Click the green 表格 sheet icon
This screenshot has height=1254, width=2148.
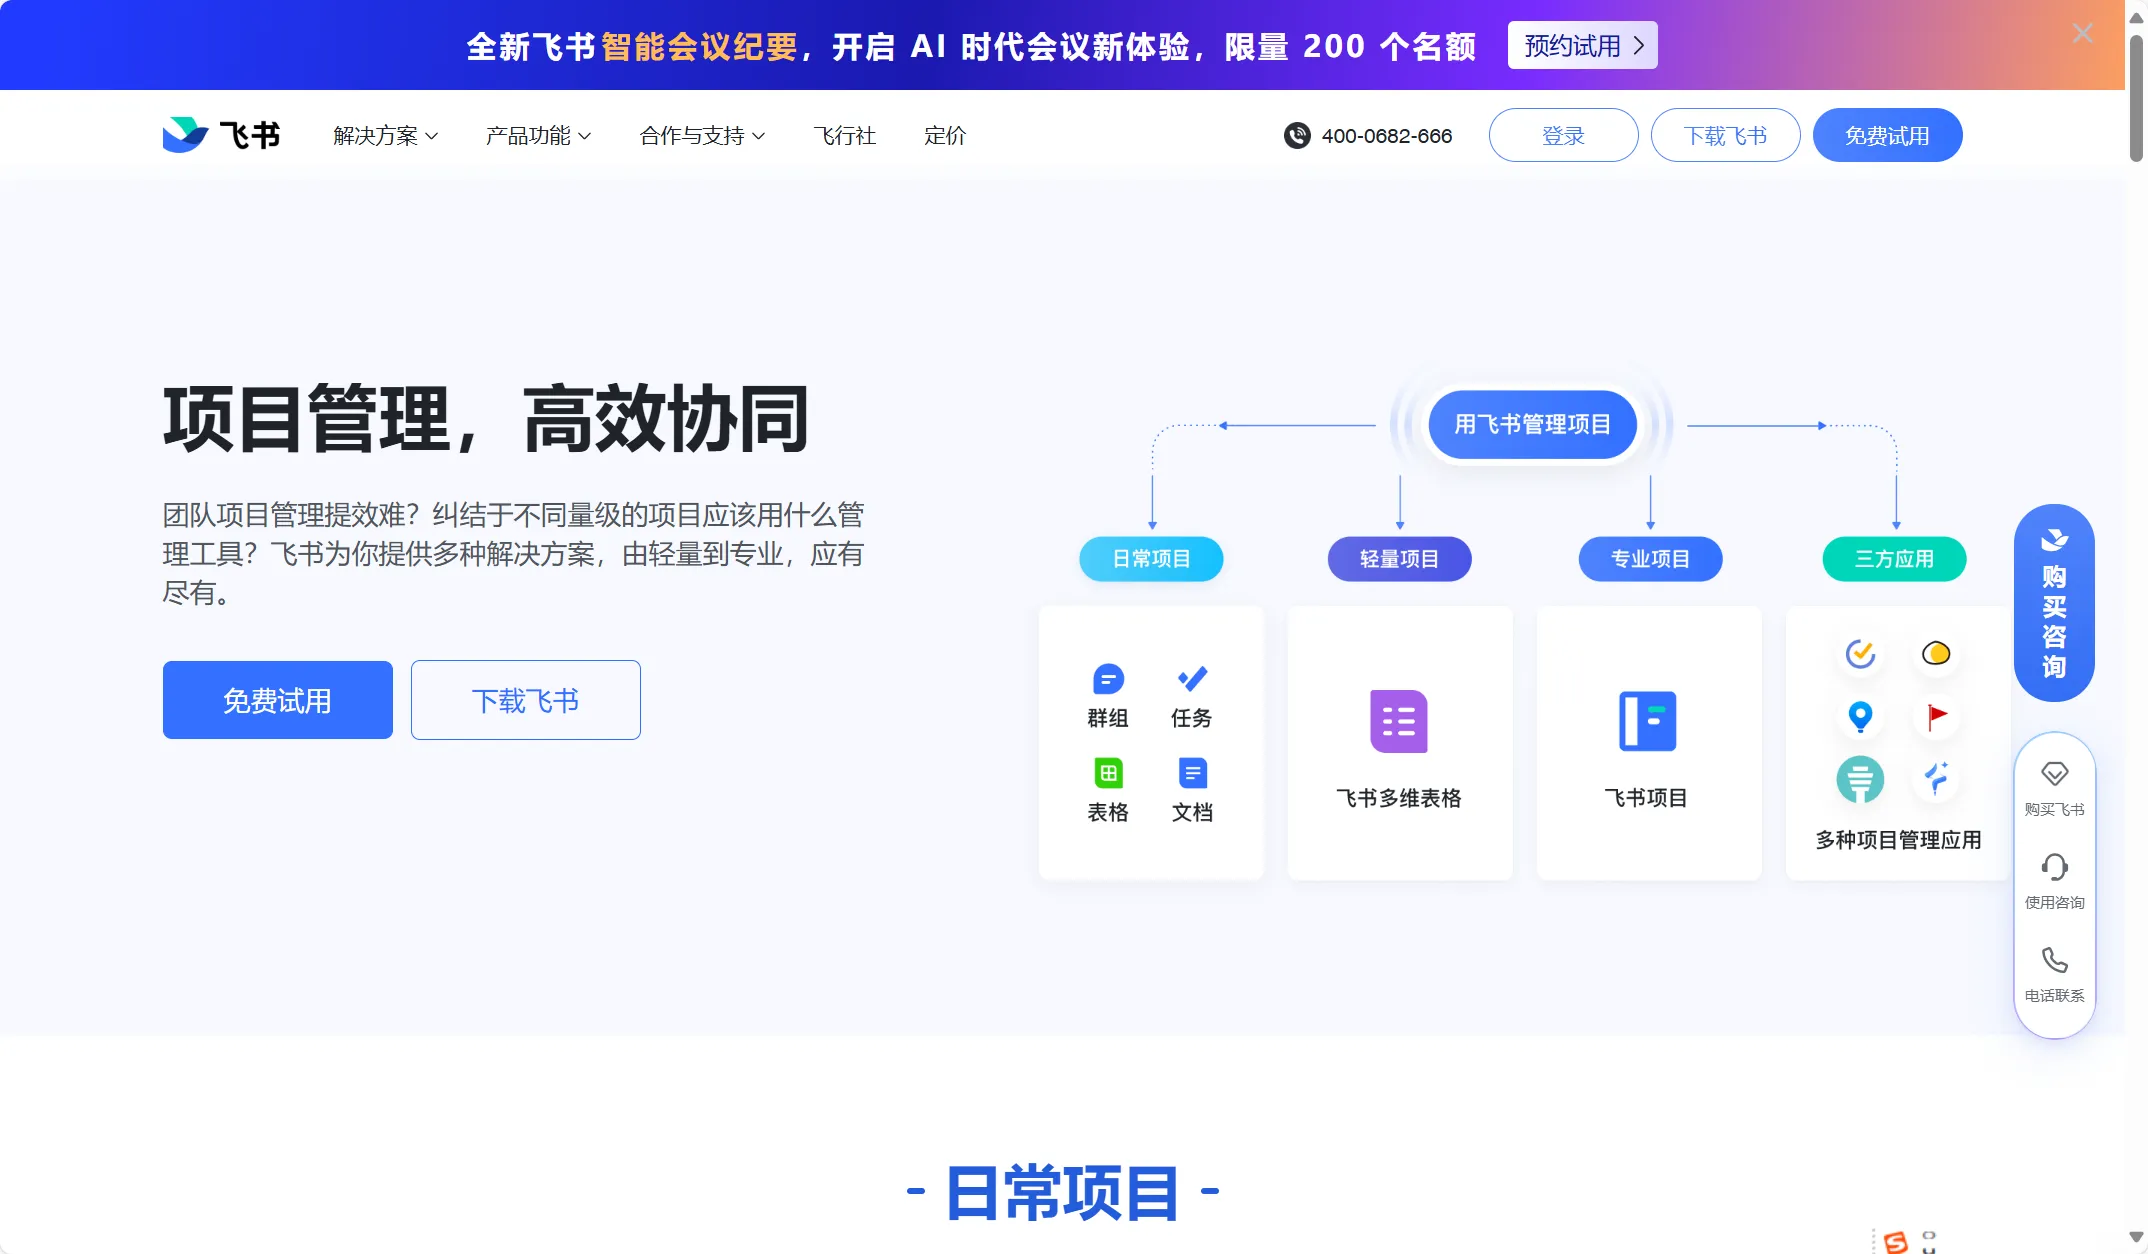1108,773
